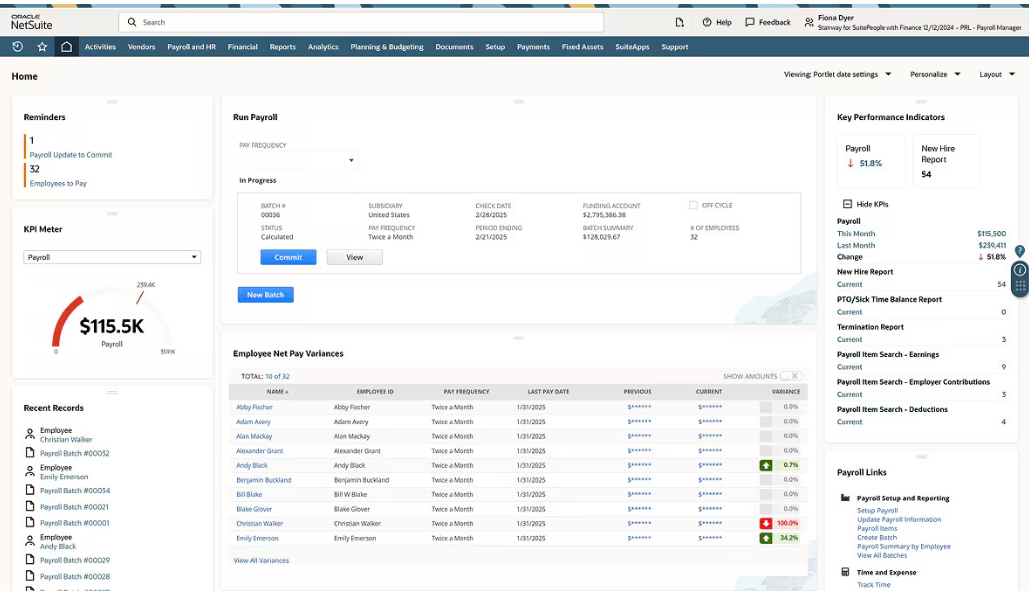Open the Fixed Assets menu
The height and width of the screenshot is (598, 1033).
582,47
